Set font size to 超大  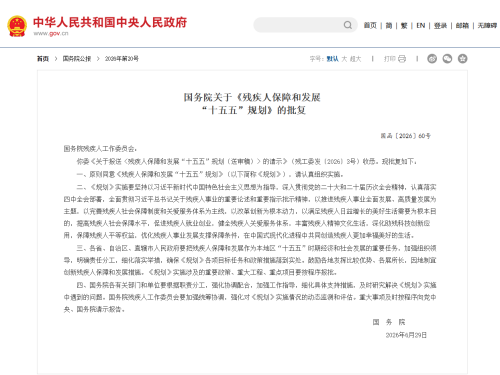[356, 59]
